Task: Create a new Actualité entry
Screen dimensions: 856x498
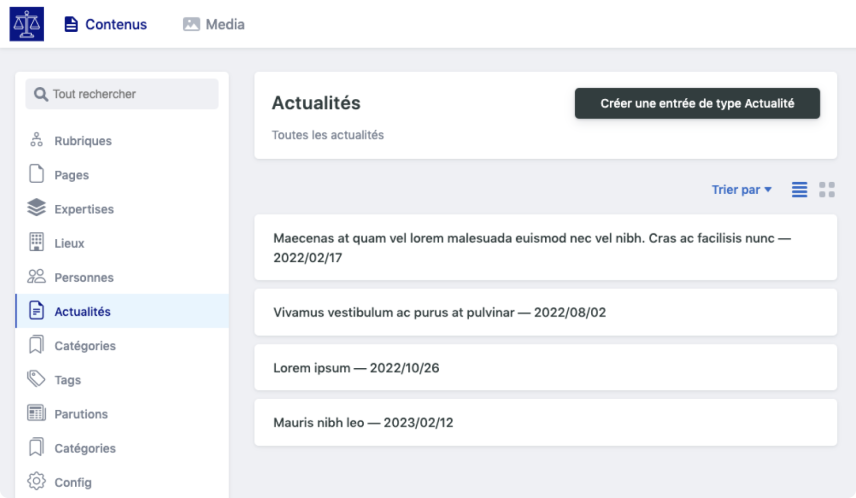Action: click(697, 103)
